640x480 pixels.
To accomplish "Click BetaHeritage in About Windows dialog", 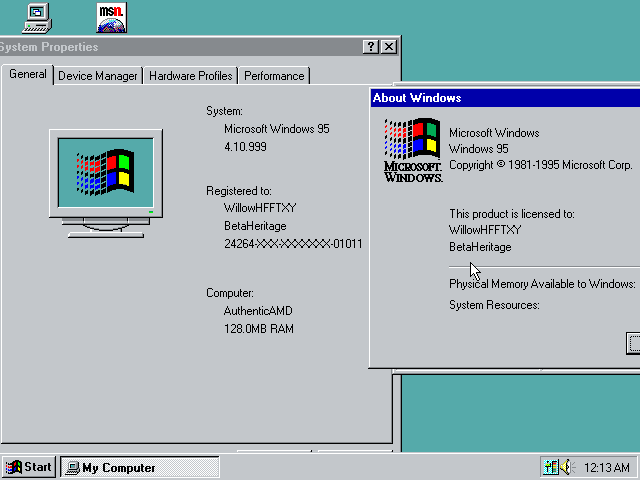I will [480, 247].
